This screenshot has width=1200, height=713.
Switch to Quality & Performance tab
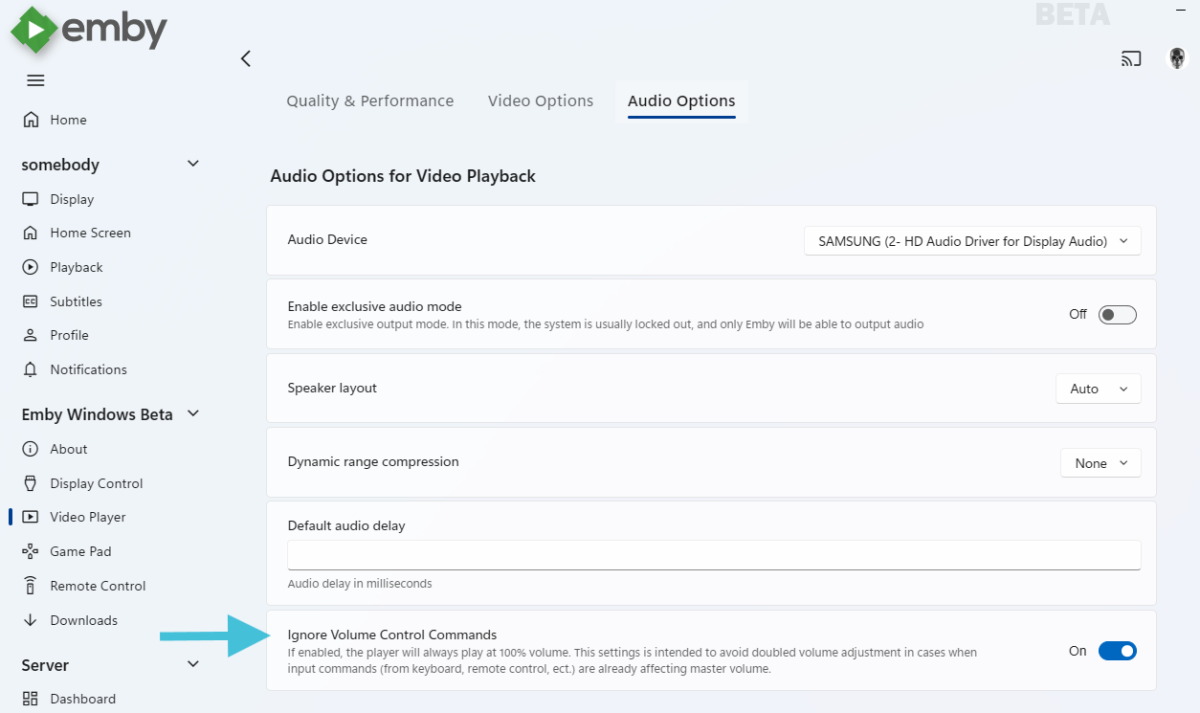tap(370, 101)
